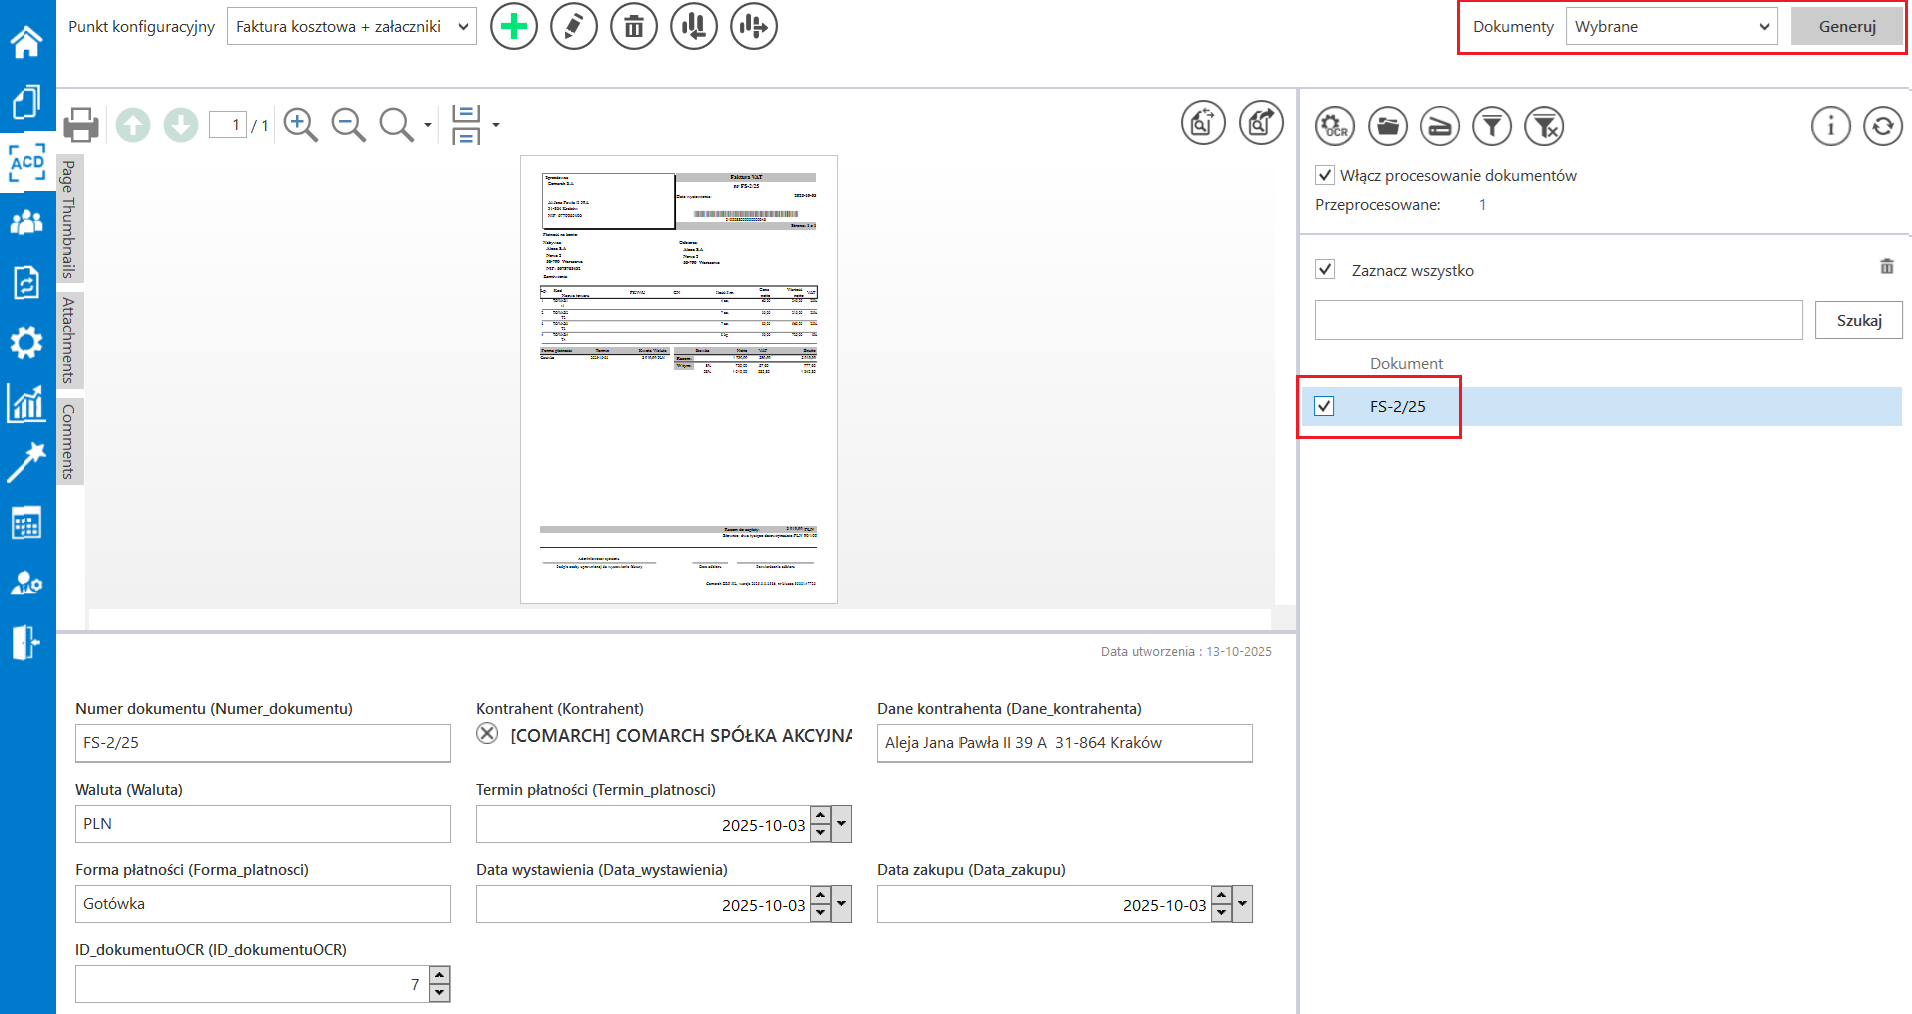Click the 'Dokument' column header
The width and height of the screenshot is (1912, 1014).
[x=1406, y=363]
